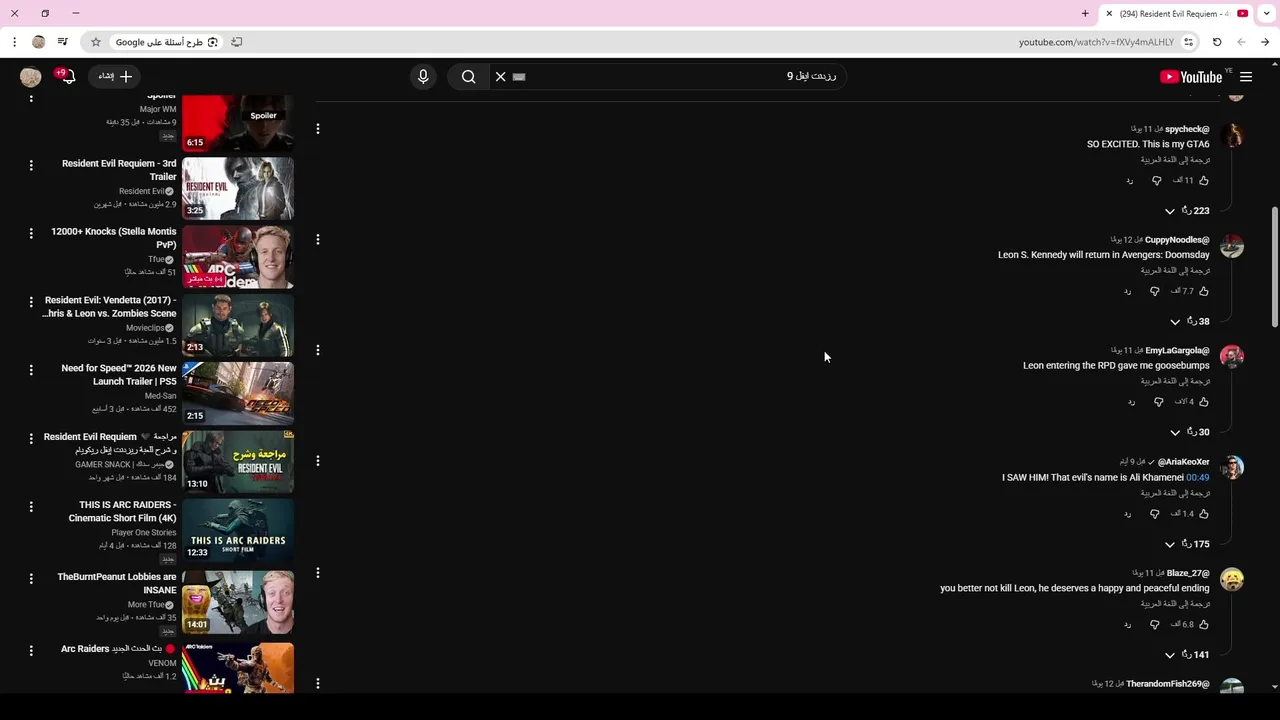Like the AriaKeoXer comment
Viewport: 1280px width, 720px height.
pyautogui.click(x=1203, y=514)
